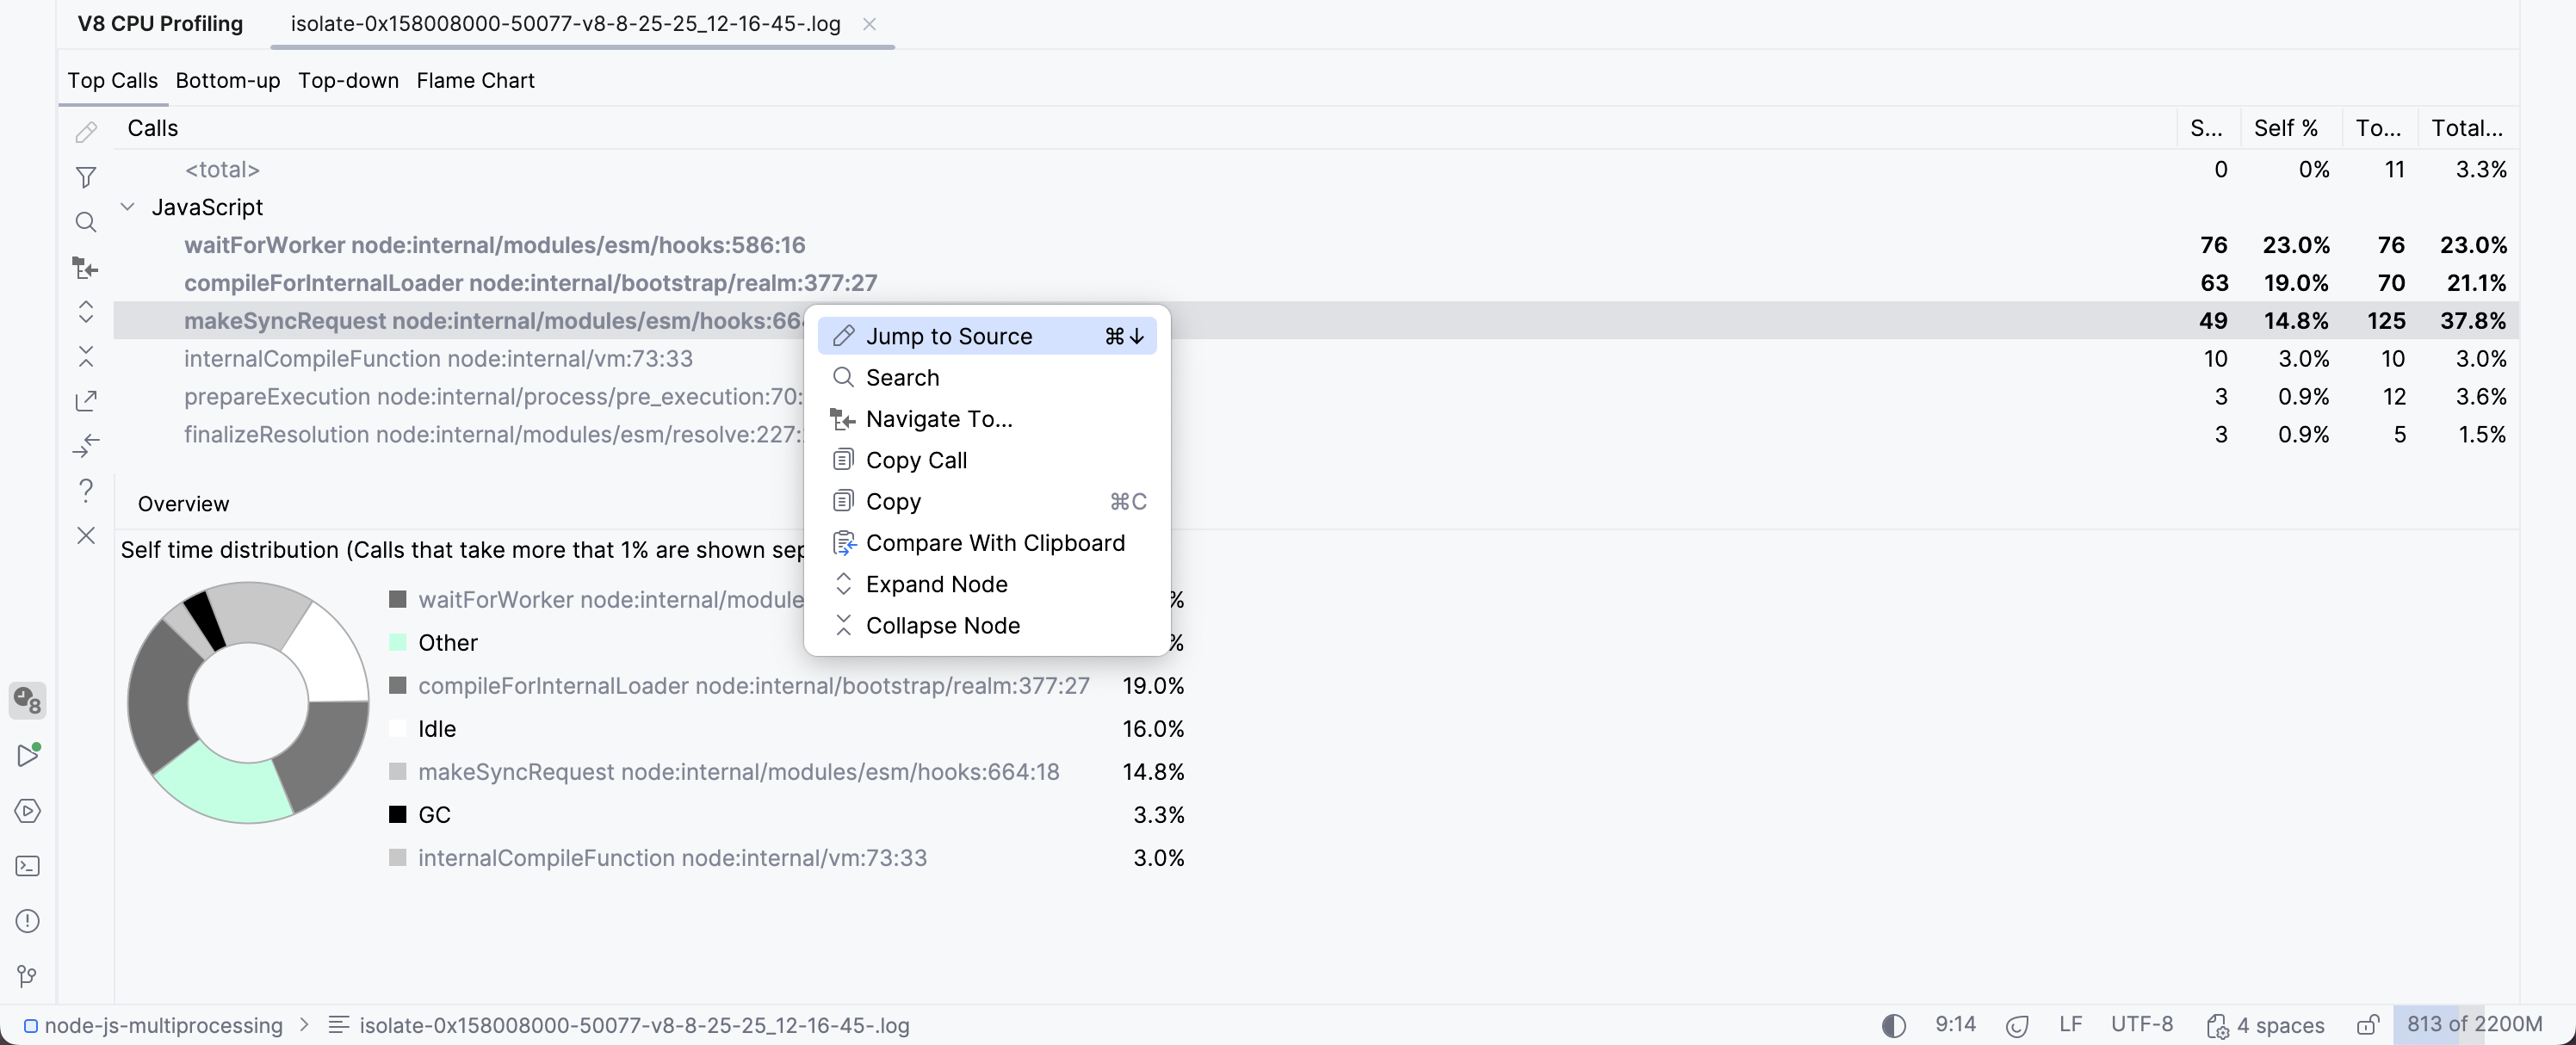Click the filter icon in the profiler toolbar
The height and width of the screenshot is (1045, 2576).
[x=86, y=177]
